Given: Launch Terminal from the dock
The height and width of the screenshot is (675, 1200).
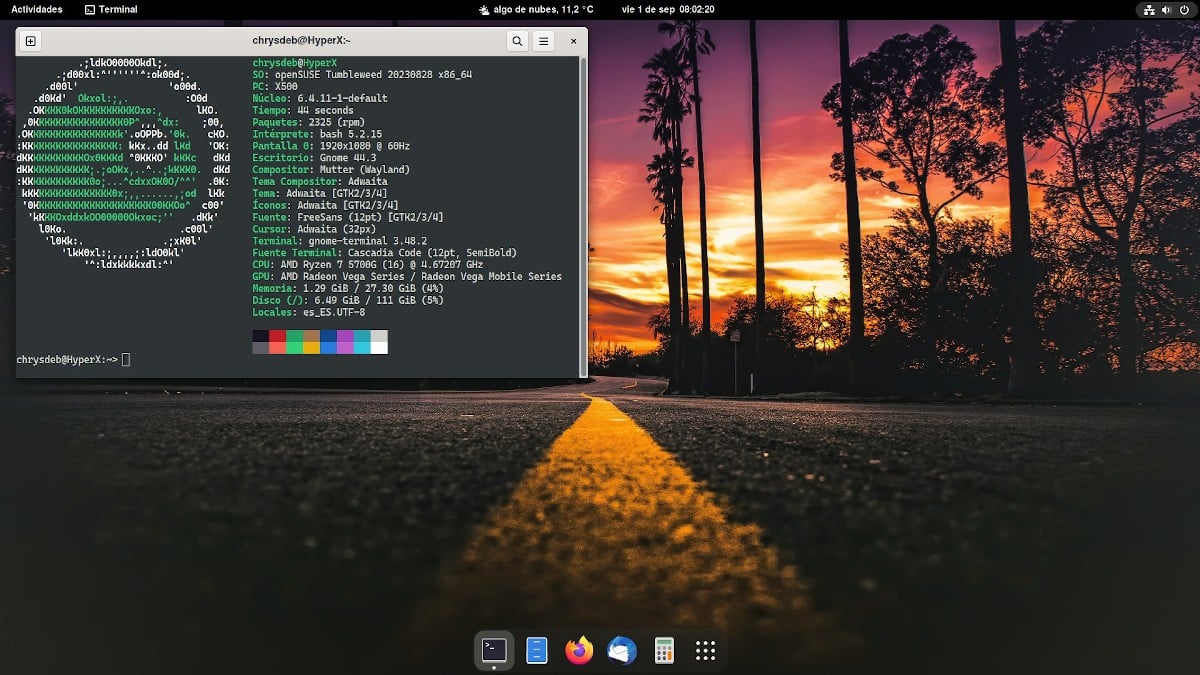Looking at the screenshot, I should tap(494, 651).
